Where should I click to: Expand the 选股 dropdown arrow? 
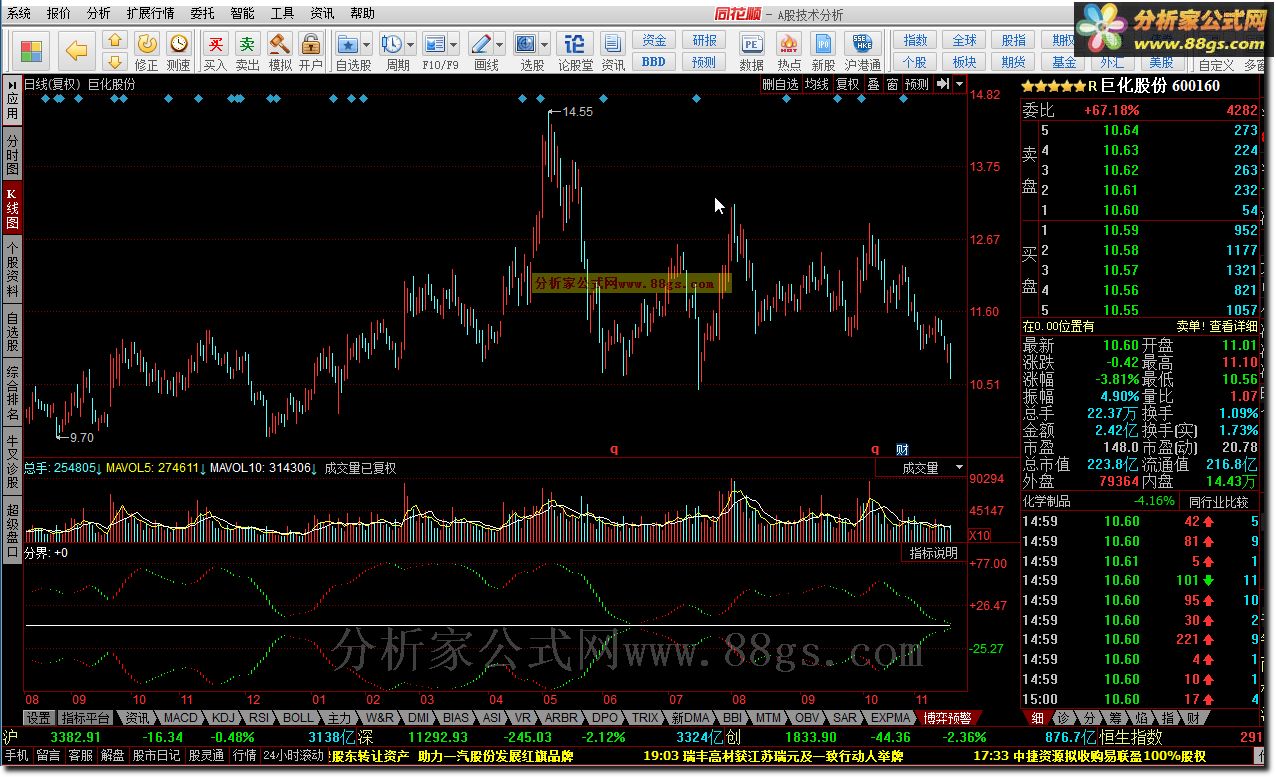click(x=545, y=44)
